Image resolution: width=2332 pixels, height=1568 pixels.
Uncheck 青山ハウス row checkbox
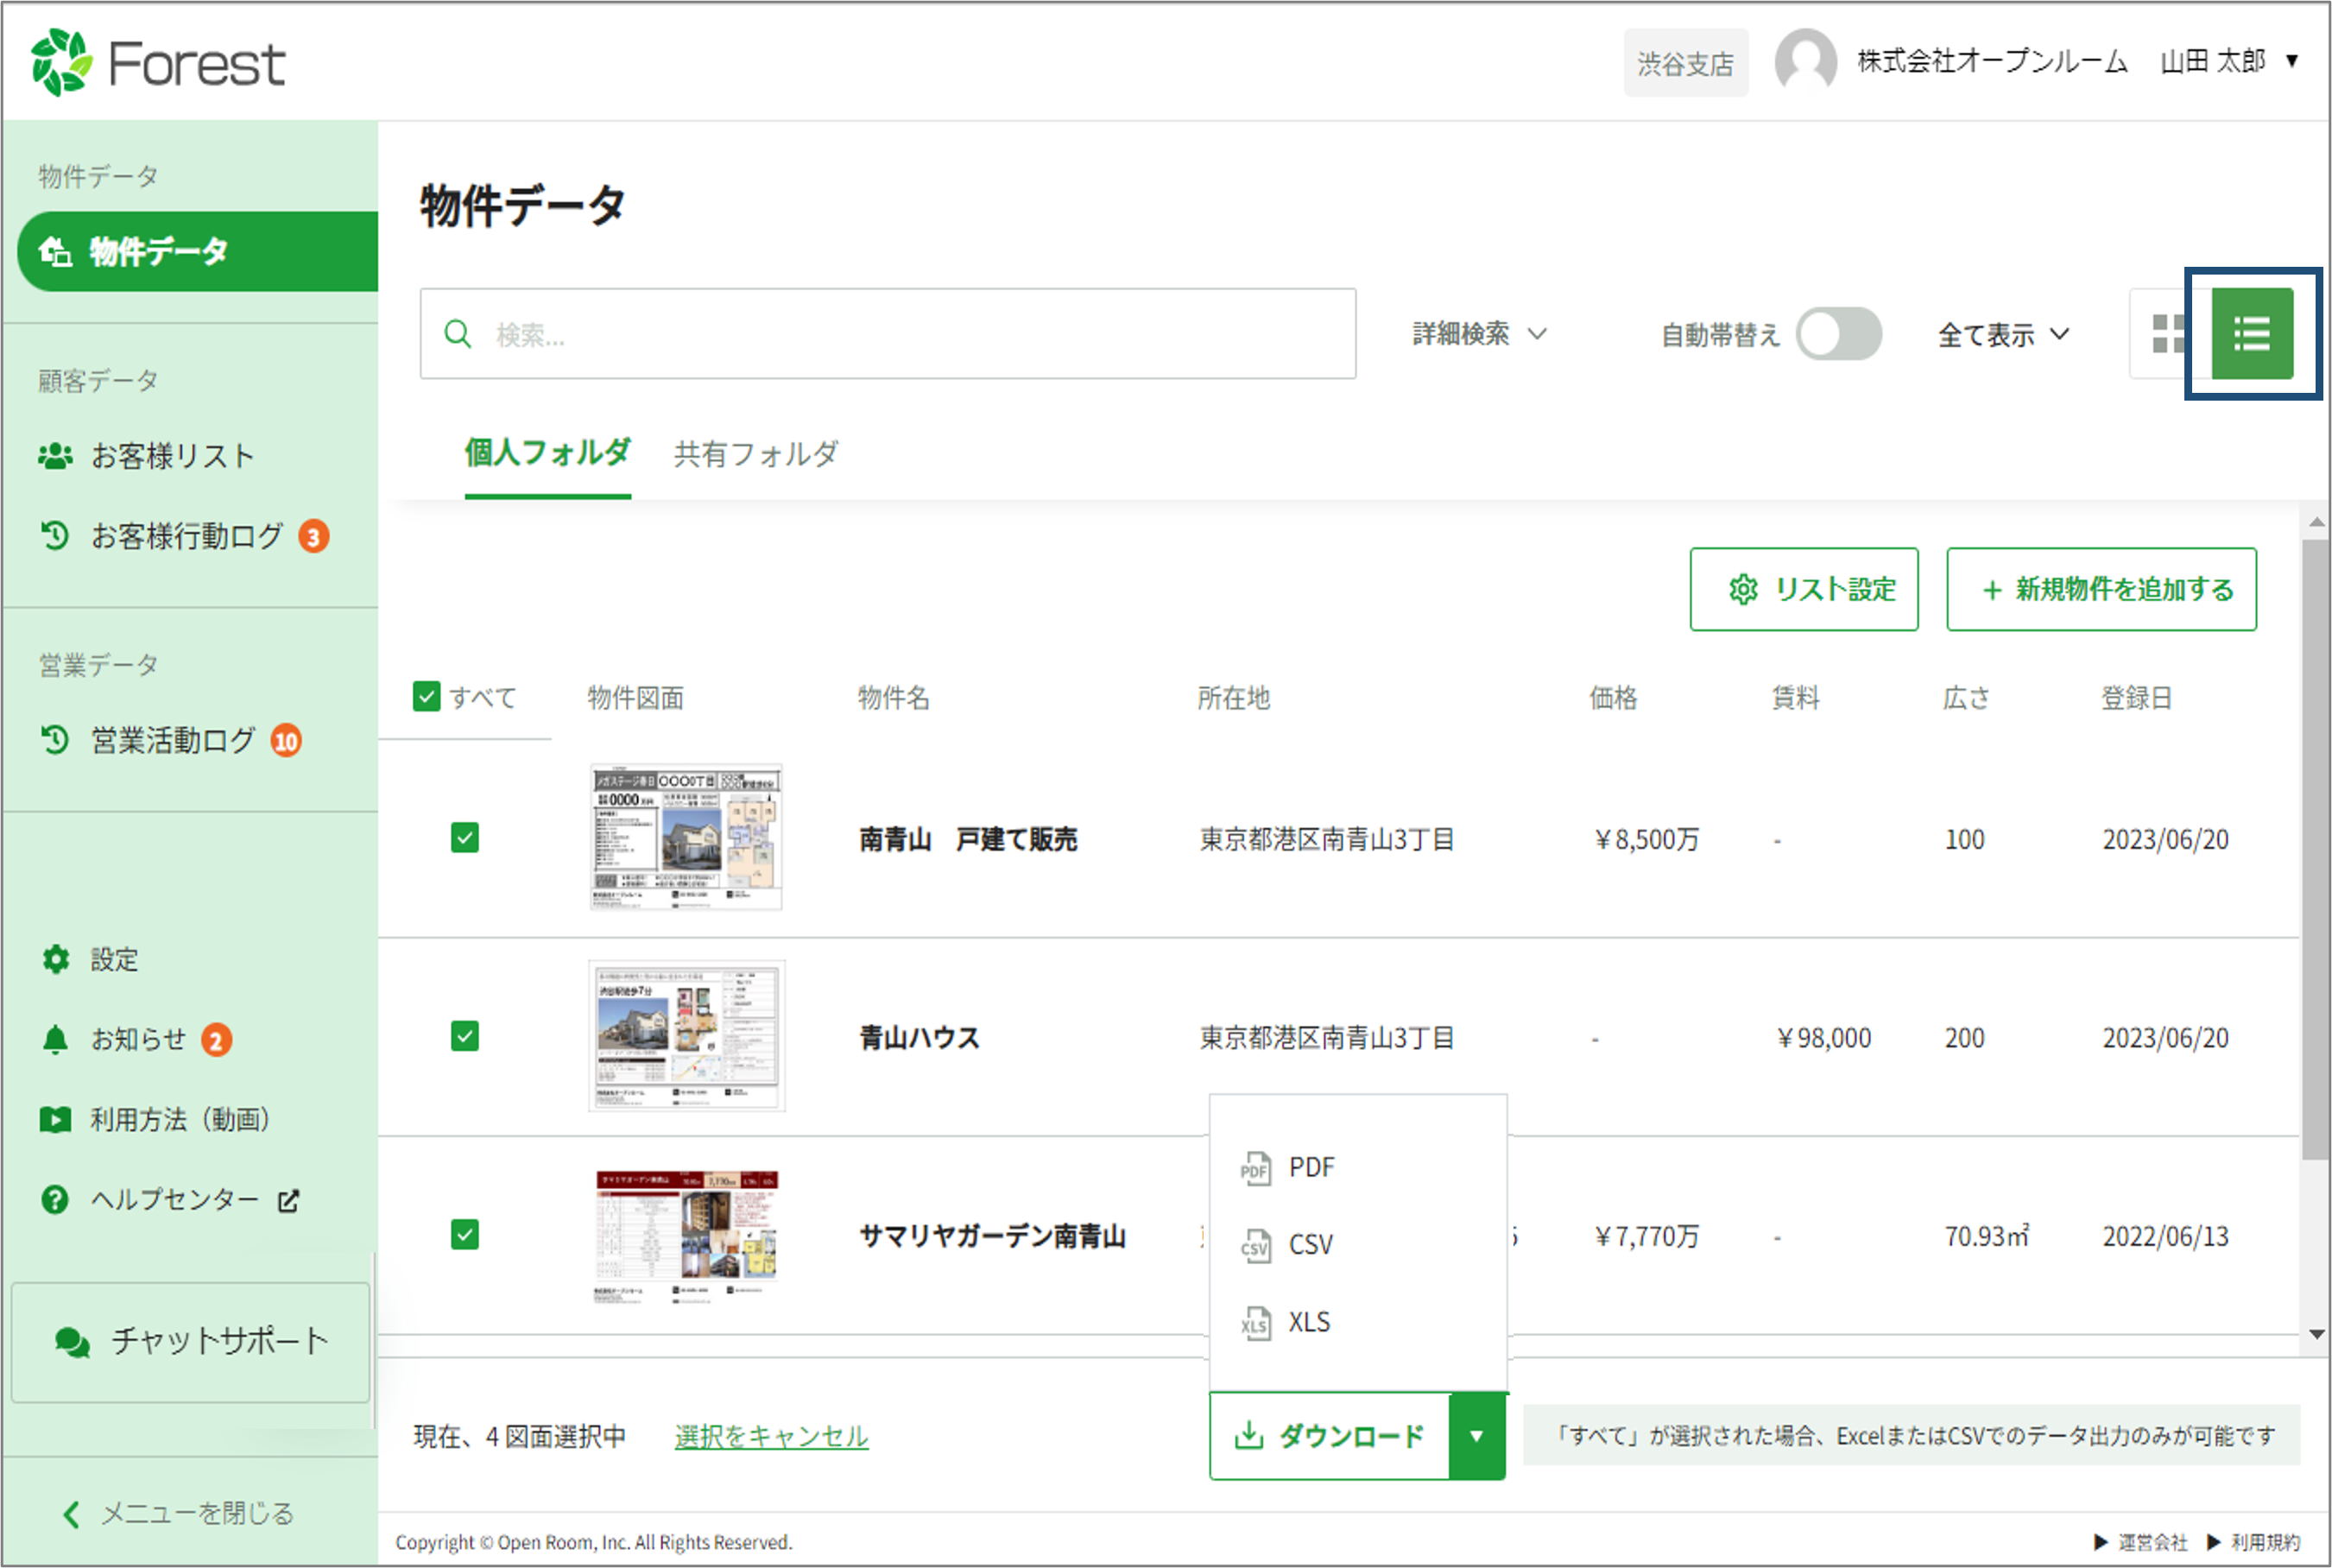[465, 1036]
